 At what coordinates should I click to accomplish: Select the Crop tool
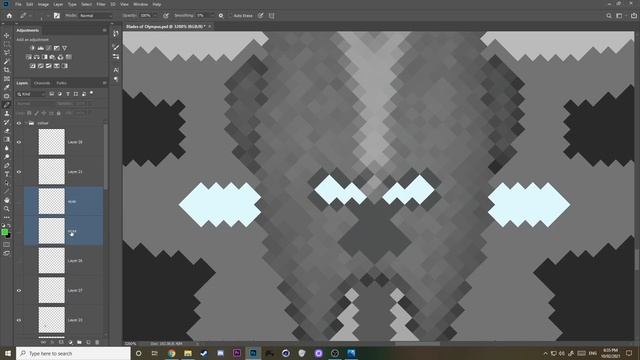tap(7, 70)
